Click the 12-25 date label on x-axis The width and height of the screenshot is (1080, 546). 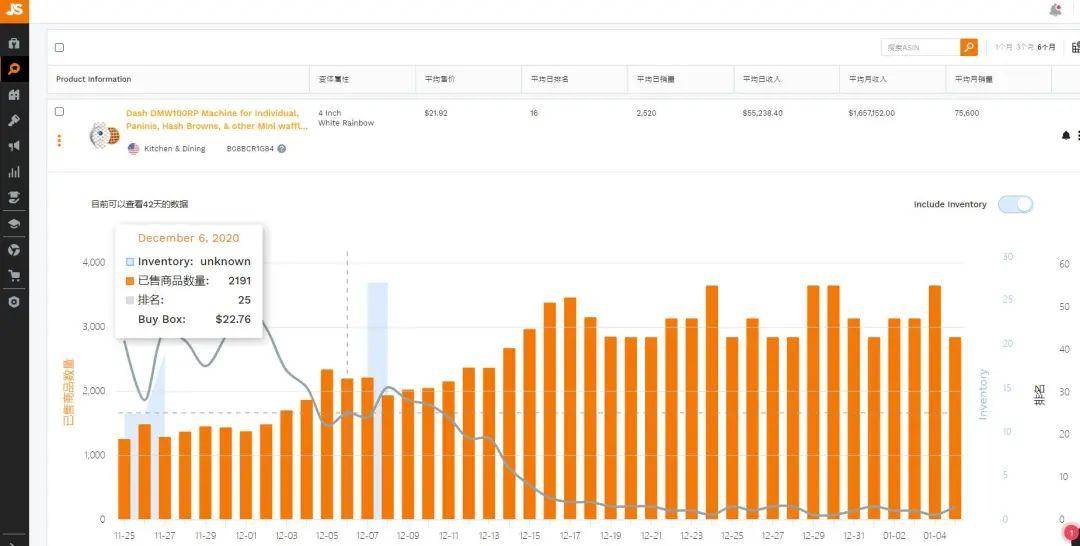(732, 536)
